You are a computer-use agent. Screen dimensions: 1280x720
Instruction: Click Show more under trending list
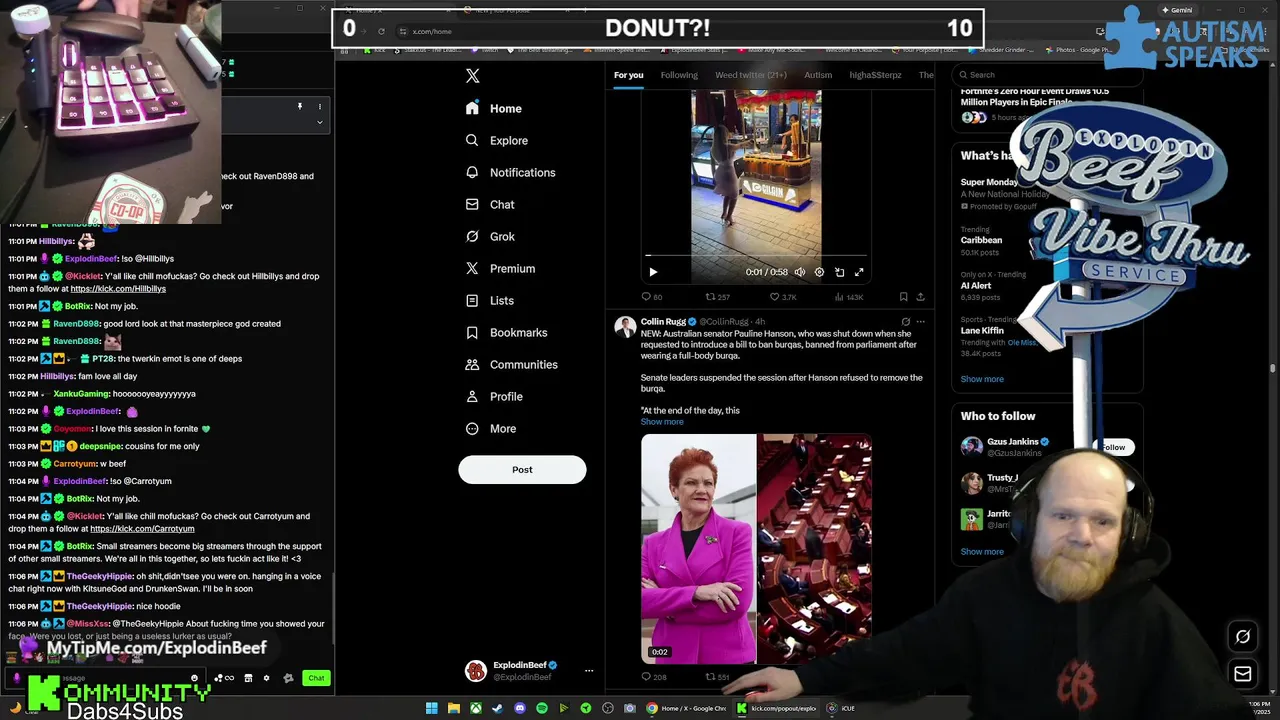[x=982, y=379]
